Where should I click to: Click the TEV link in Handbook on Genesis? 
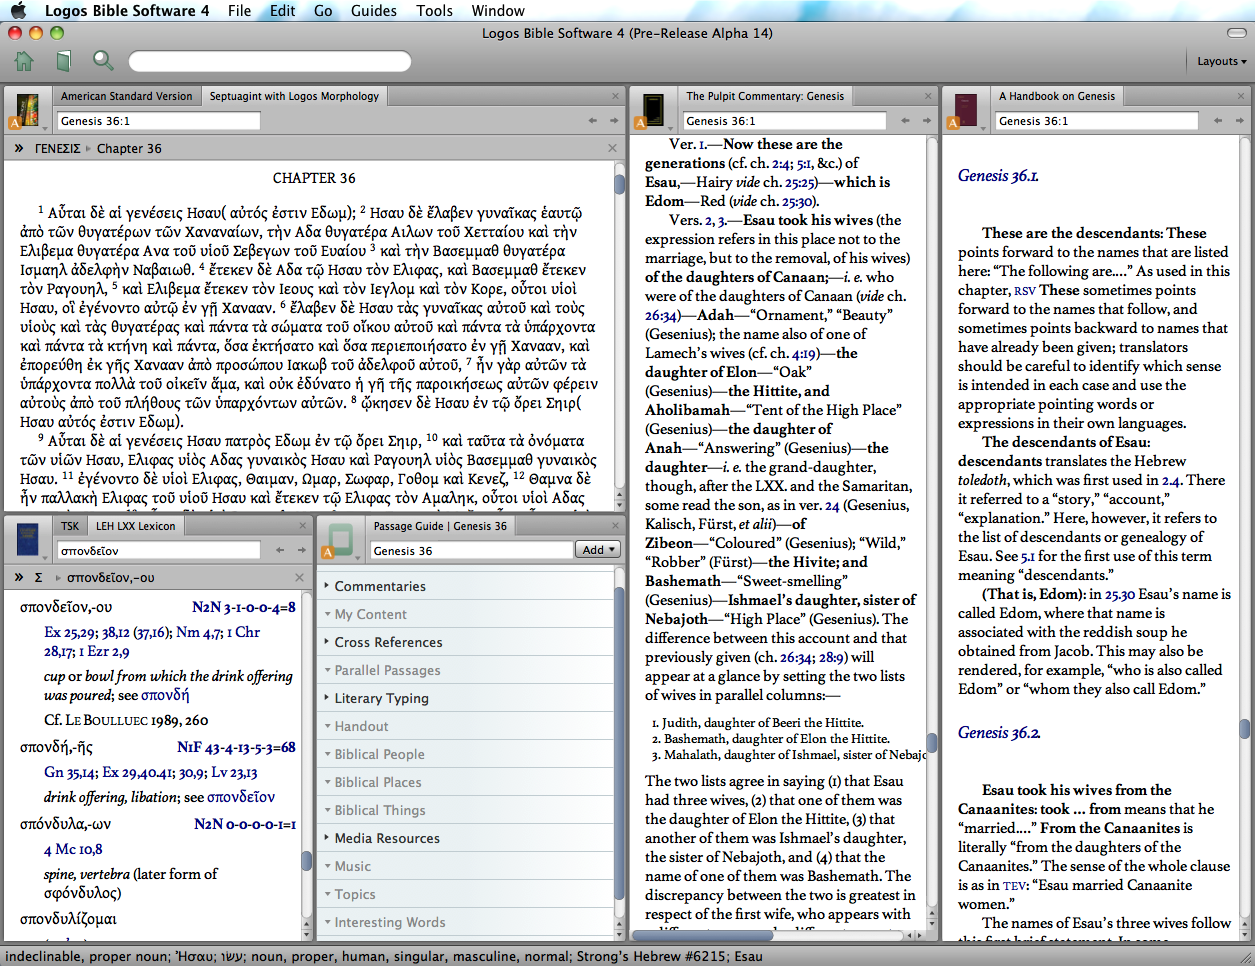tap(1015, 885)
